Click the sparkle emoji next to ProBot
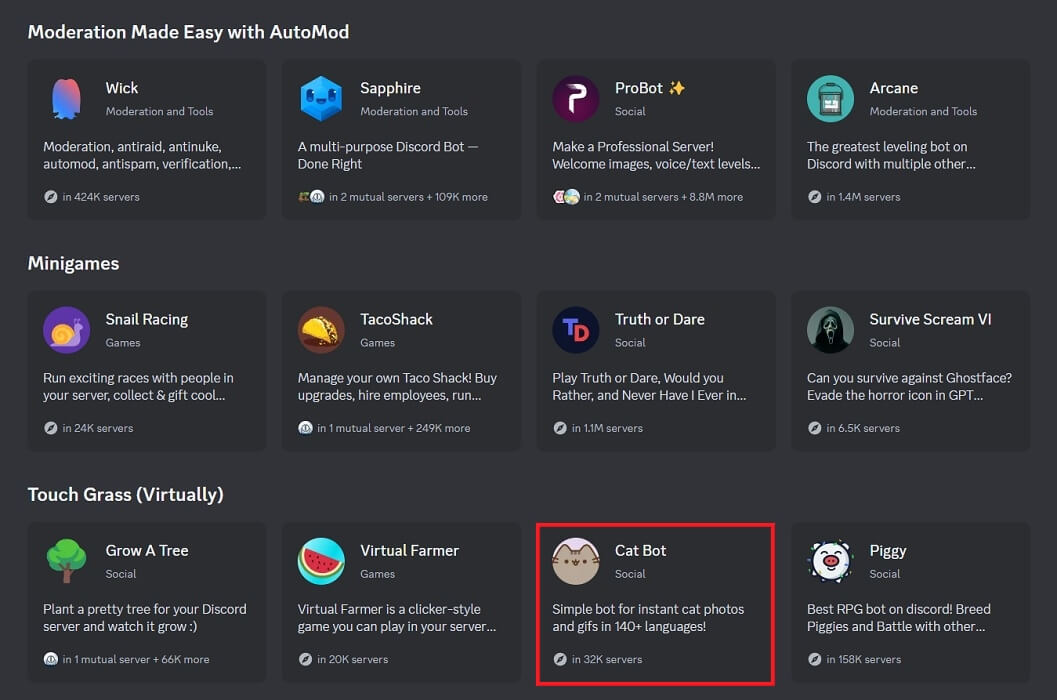This screenshot has width=1057, height=700. [677, 88]
